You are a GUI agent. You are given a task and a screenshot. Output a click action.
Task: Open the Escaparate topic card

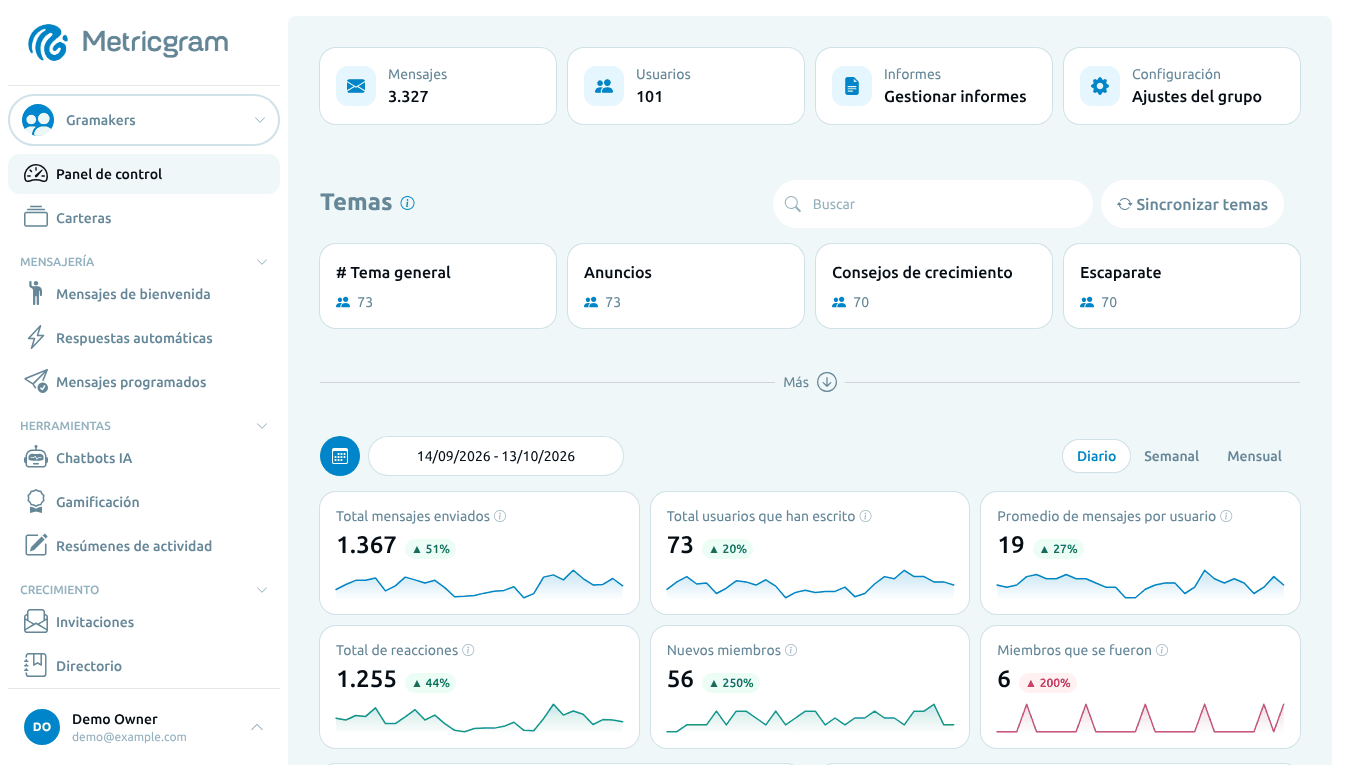click(1182, 286)
